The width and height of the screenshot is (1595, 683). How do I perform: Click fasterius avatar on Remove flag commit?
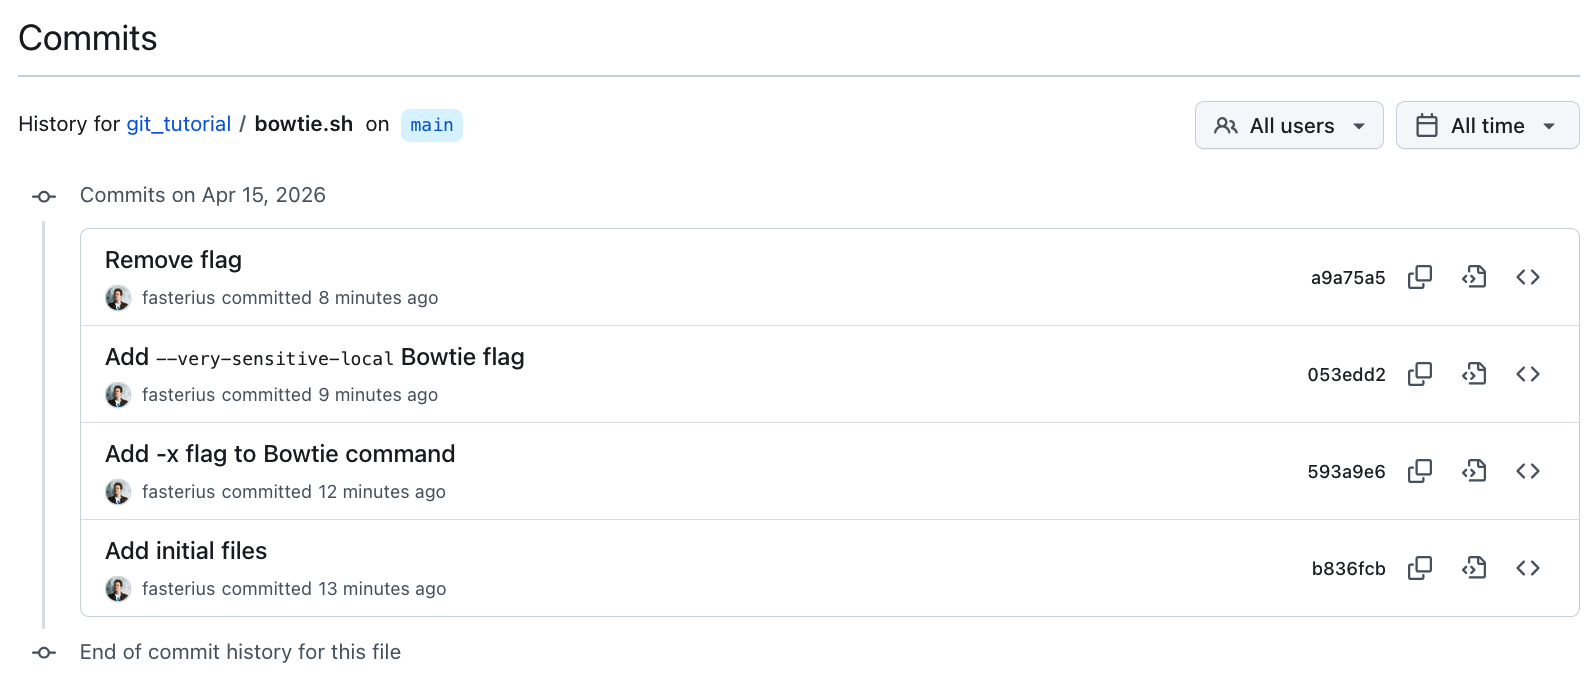(118, 298)
